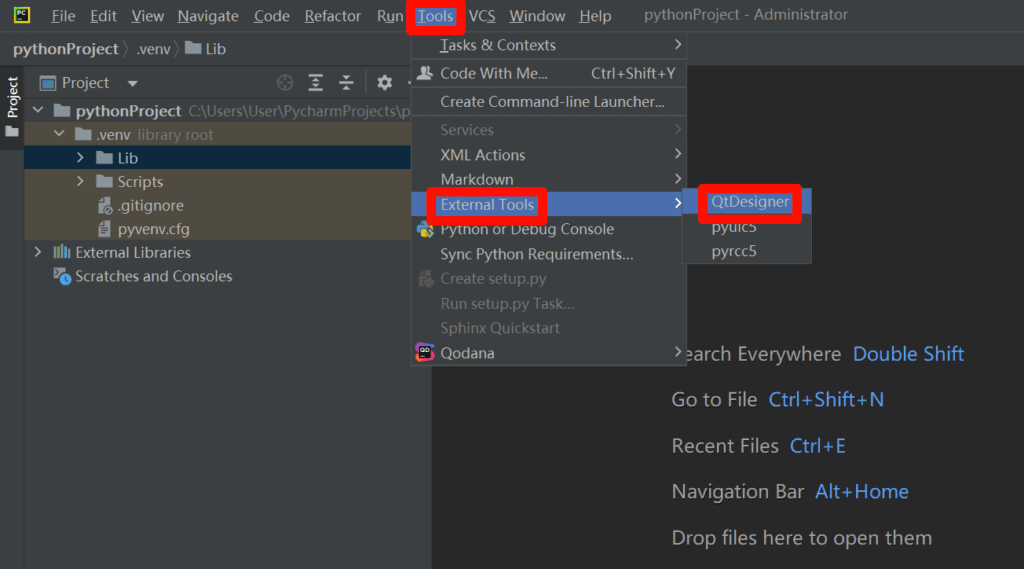Click the Alt+Home shortcut text
The image size is (1024, 569).
tap(862, 491)
